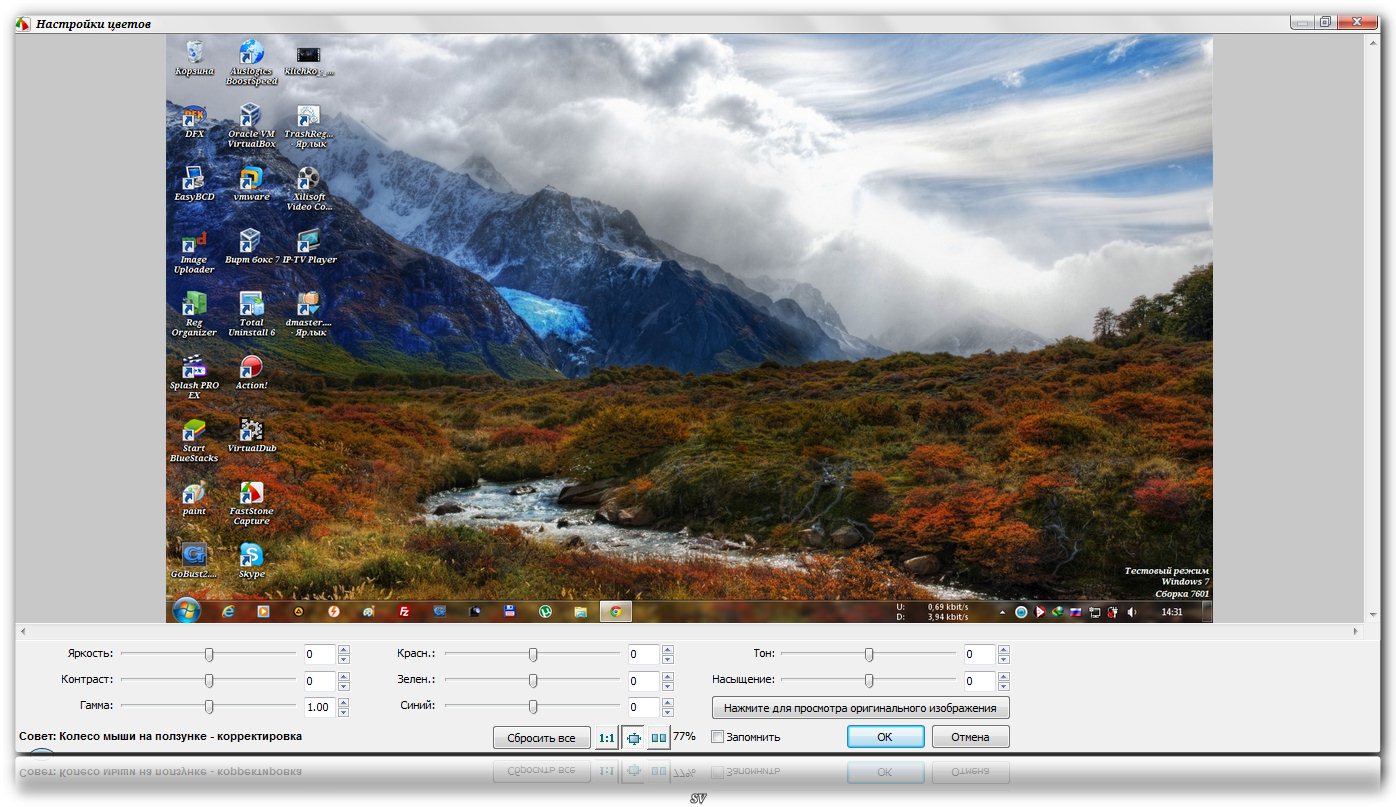Enable side-by-side comparison view icon
This screenshot has height=807, width=1396.
pyautogui.click(x=659, y=737)
